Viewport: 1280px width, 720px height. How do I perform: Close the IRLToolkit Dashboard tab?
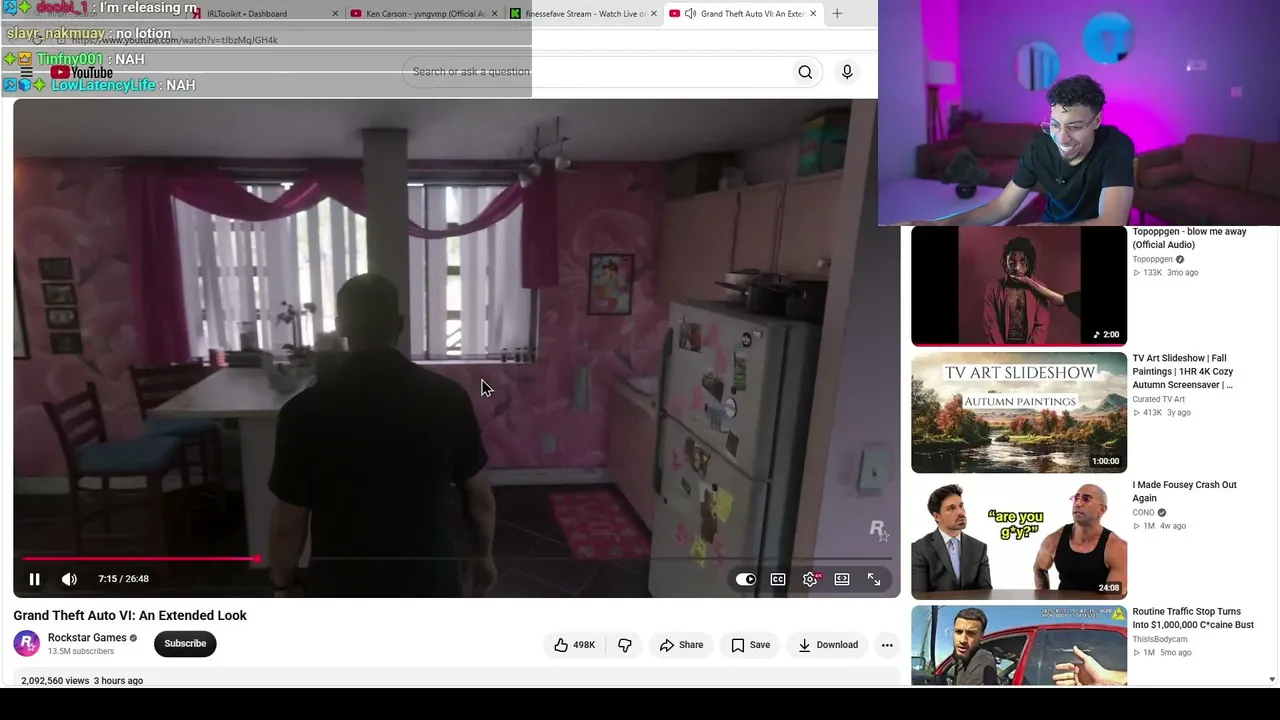(x=335, y=14)
